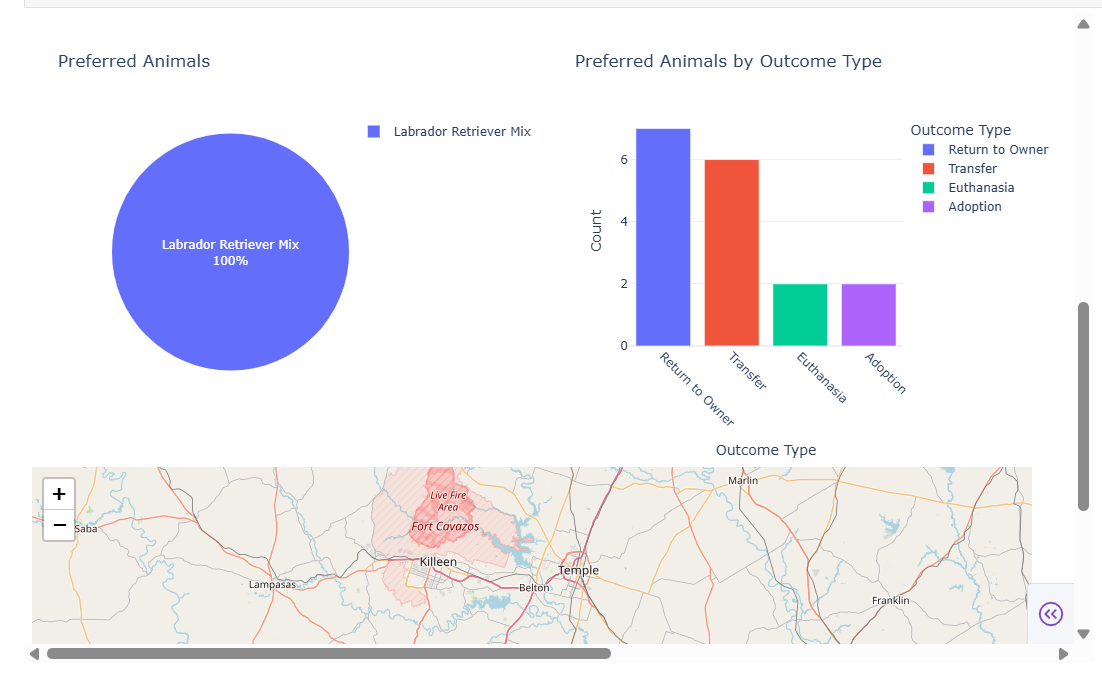Click the red Transfer legend swatch

click(x=928, y=169)
